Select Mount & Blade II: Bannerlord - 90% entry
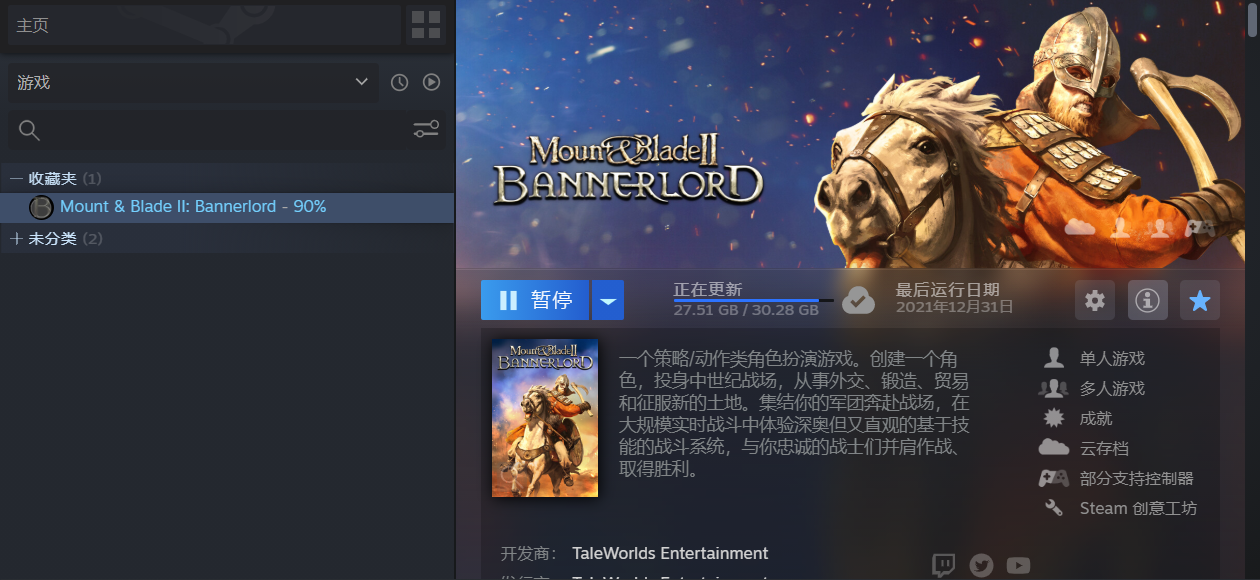The image size is (1260, 580). click(227, 207)
